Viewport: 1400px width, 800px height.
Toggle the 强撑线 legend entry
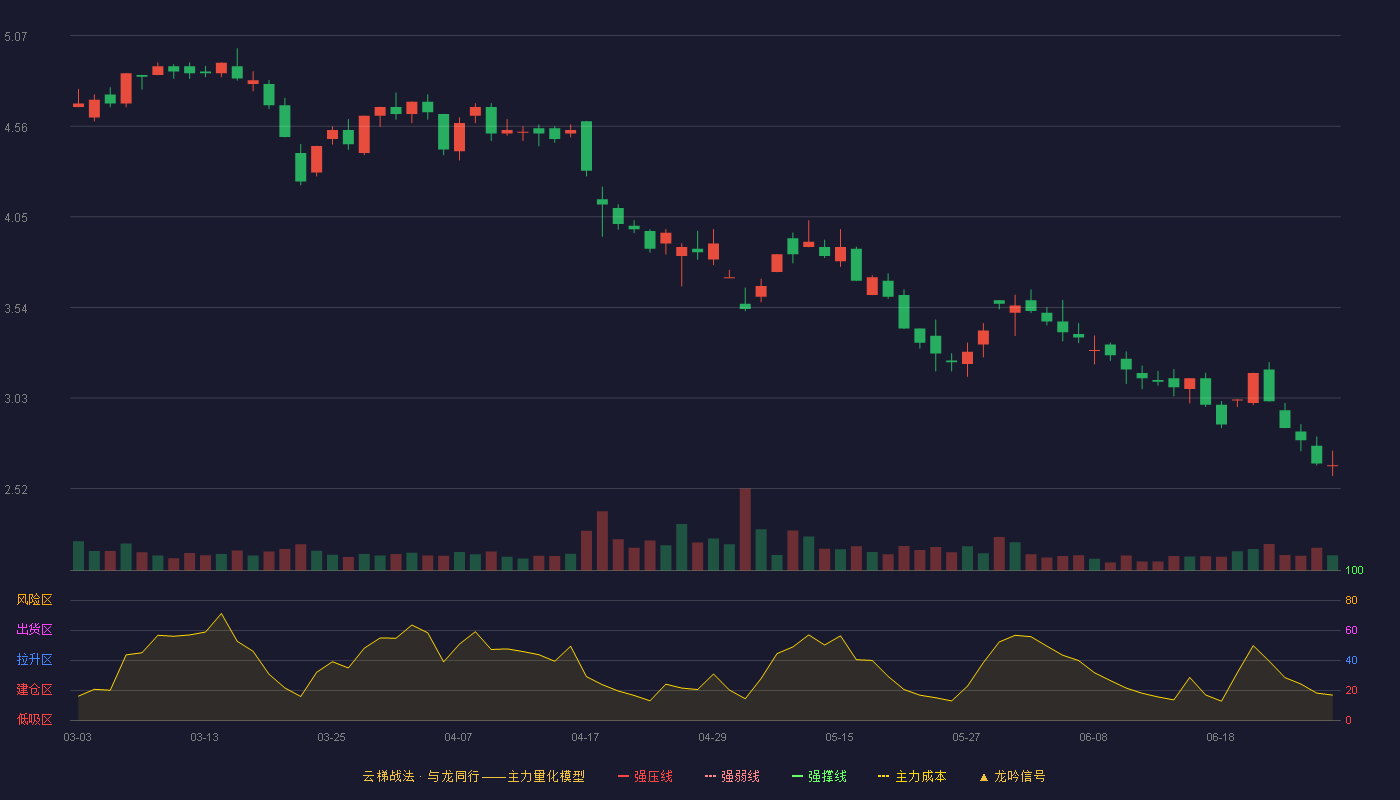[819, 776]
